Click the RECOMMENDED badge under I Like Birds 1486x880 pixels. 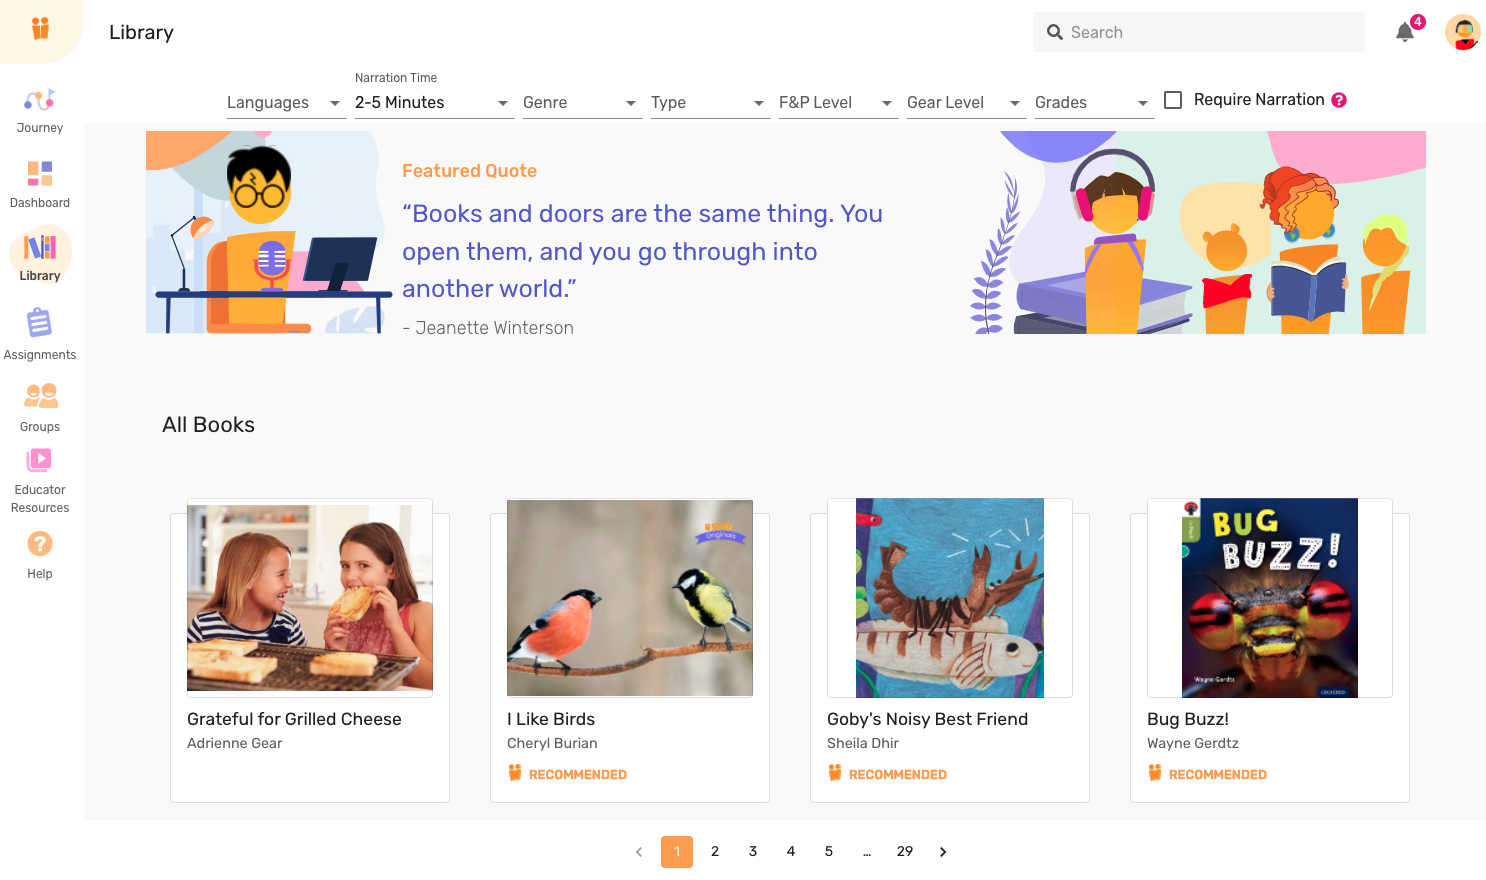(x=567, y=773)
